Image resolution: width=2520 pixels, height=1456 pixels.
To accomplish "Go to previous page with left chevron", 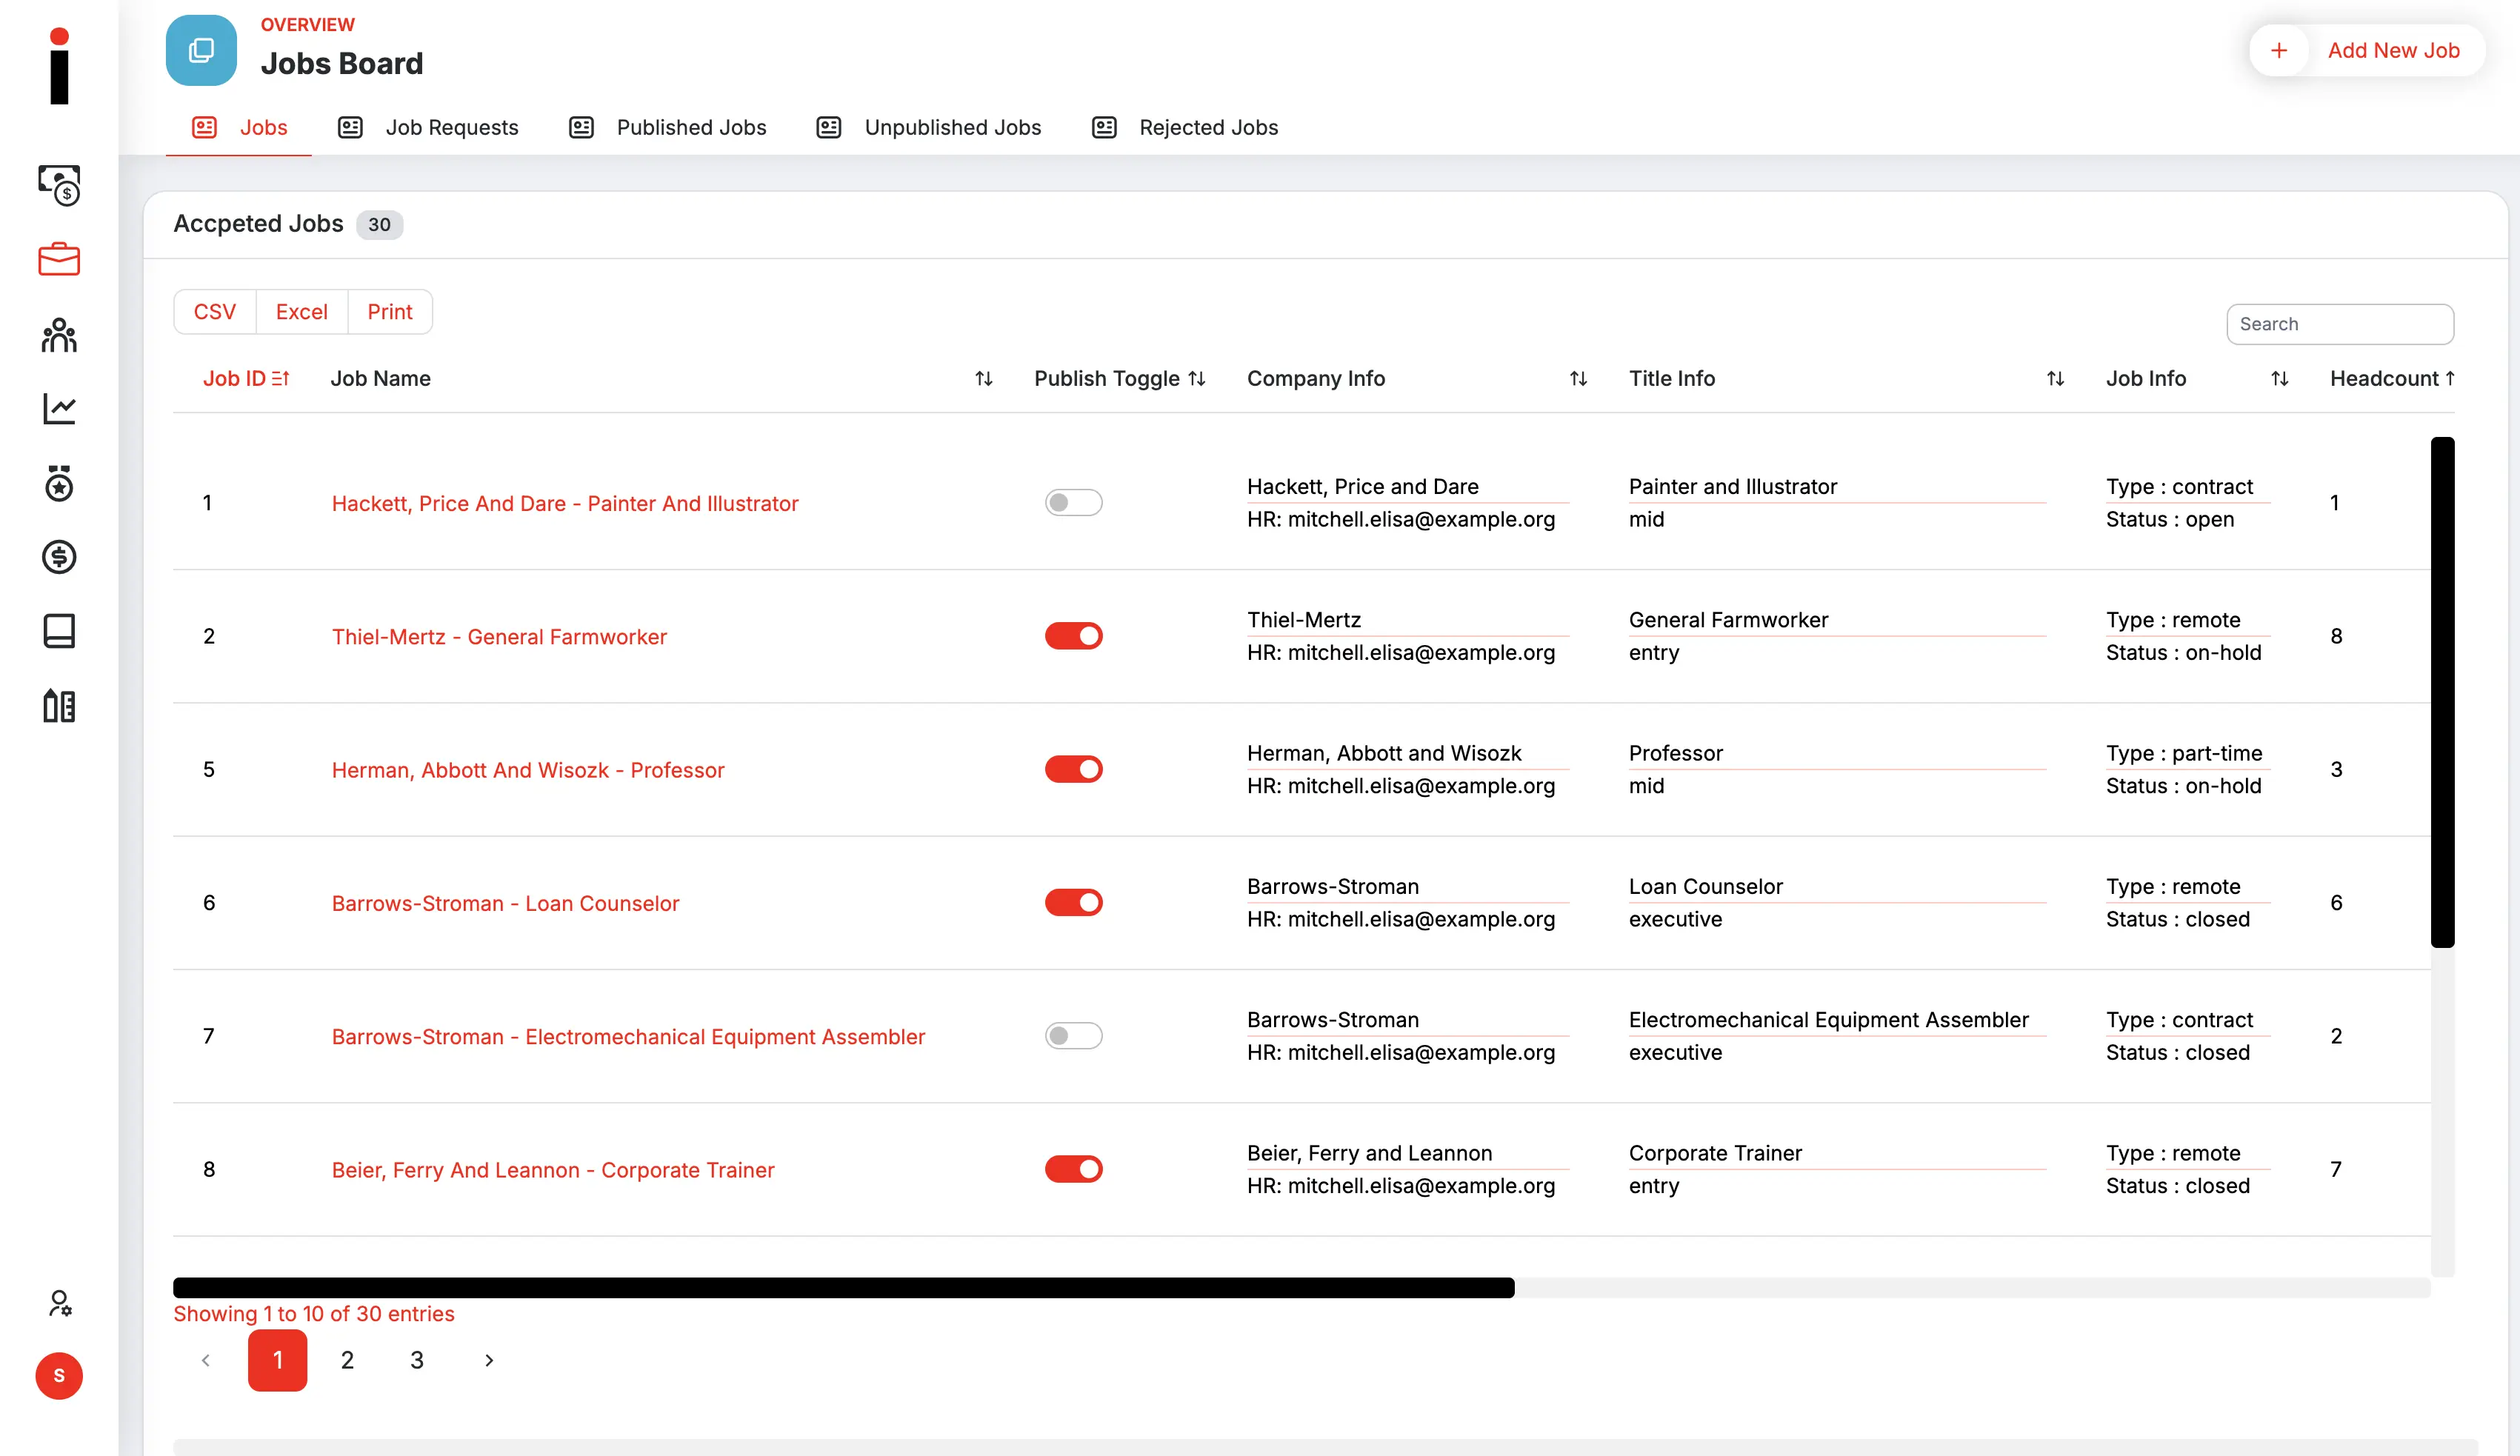I will [x=206, y=1360].
